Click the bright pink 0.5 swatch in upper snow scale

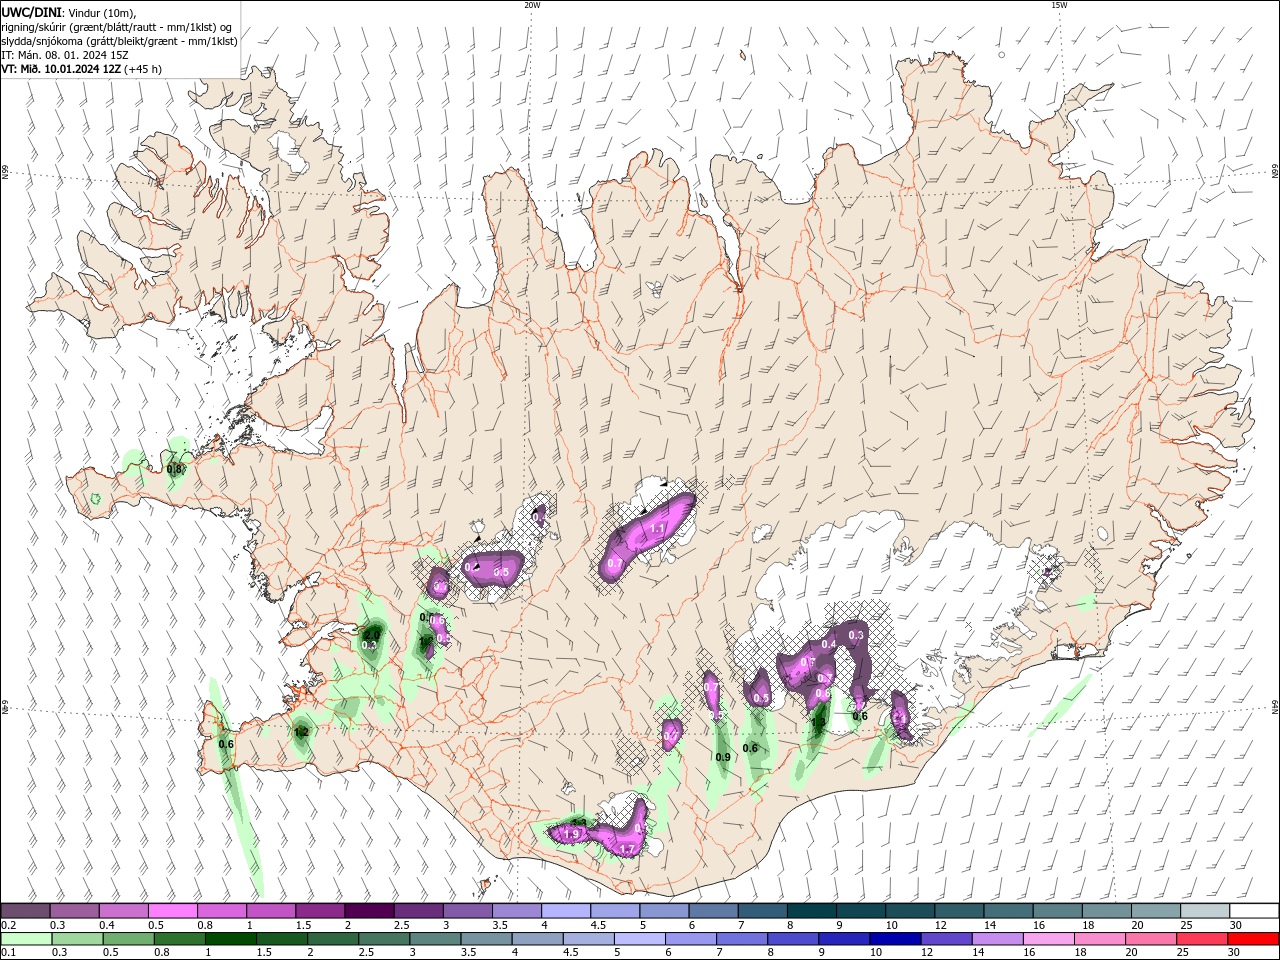click(173, 910)
